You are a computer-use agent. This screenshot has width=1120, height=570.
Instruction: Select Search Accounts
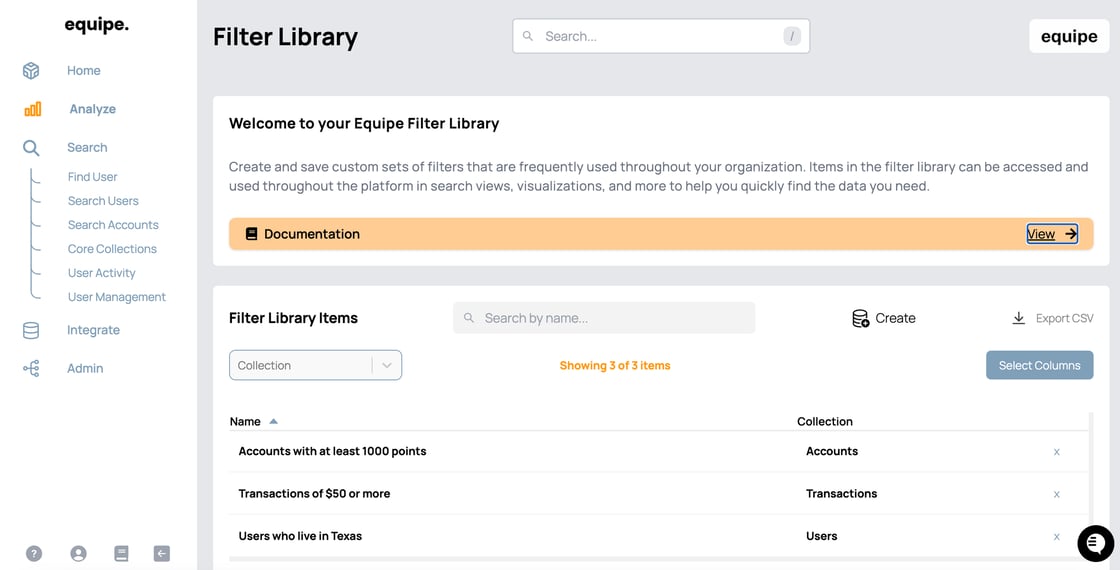click(113, 225)
